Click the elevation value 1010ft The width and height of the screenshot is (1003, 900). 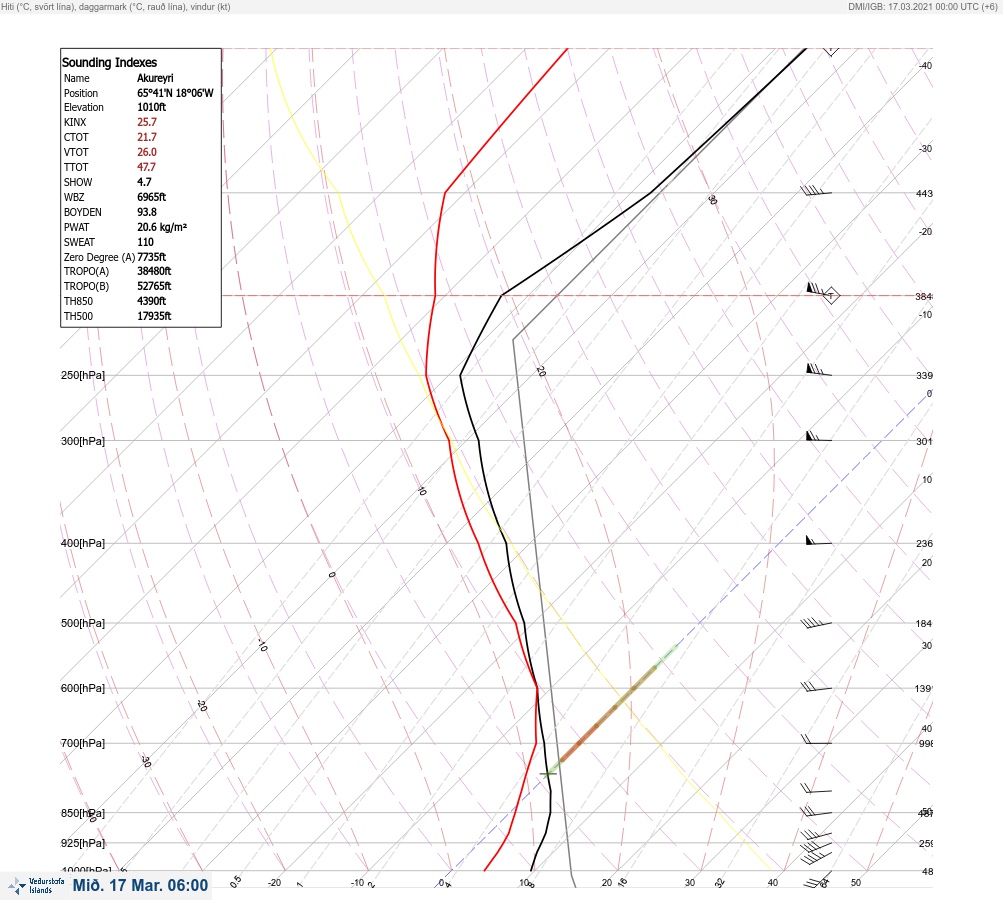pos(151,107)
